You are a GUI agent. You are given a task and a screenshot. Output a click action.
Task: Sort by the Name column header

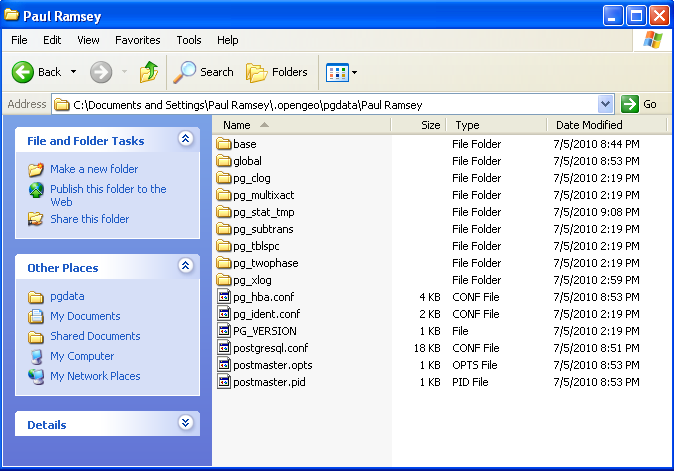[302, 125]
